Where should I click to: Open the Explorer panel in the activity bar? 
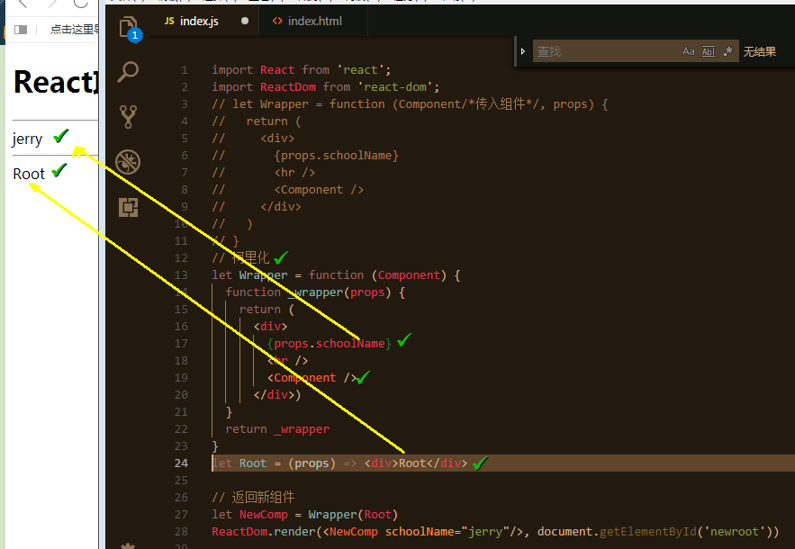click(128, 27)
